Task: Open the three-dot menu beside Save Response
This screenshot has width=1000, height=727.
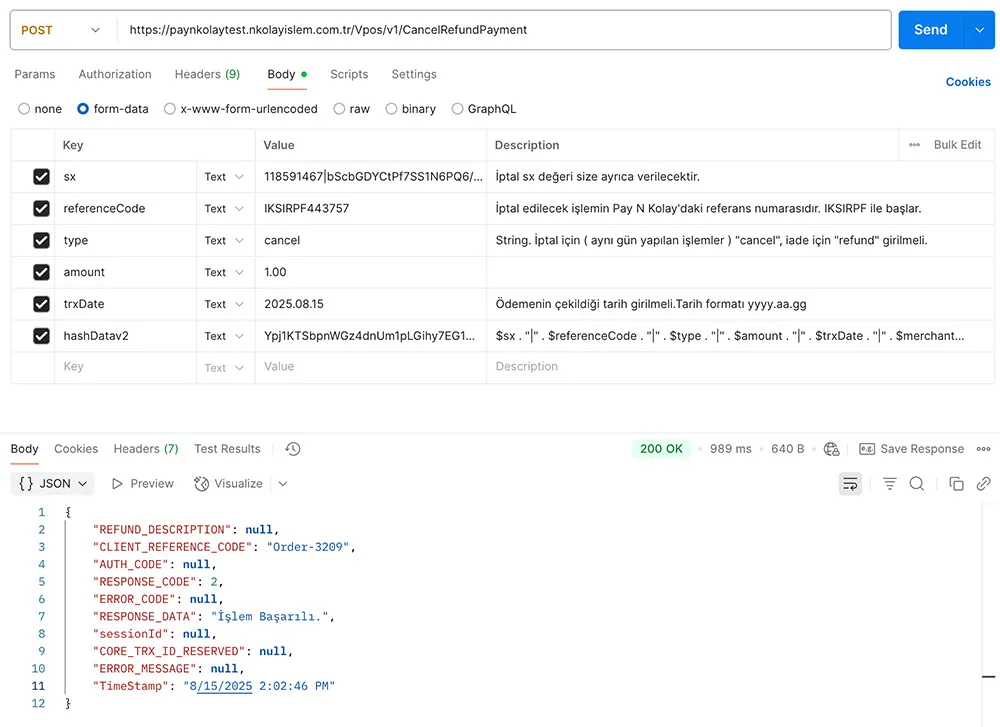Action: 983,449
